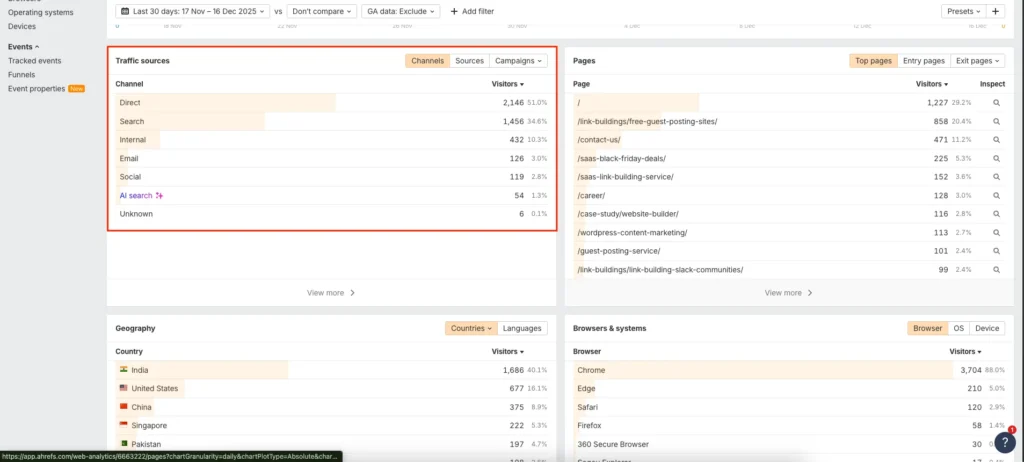Click the India flag icon
This screenshot has height=462, width=1024.
tap(123, 370)
